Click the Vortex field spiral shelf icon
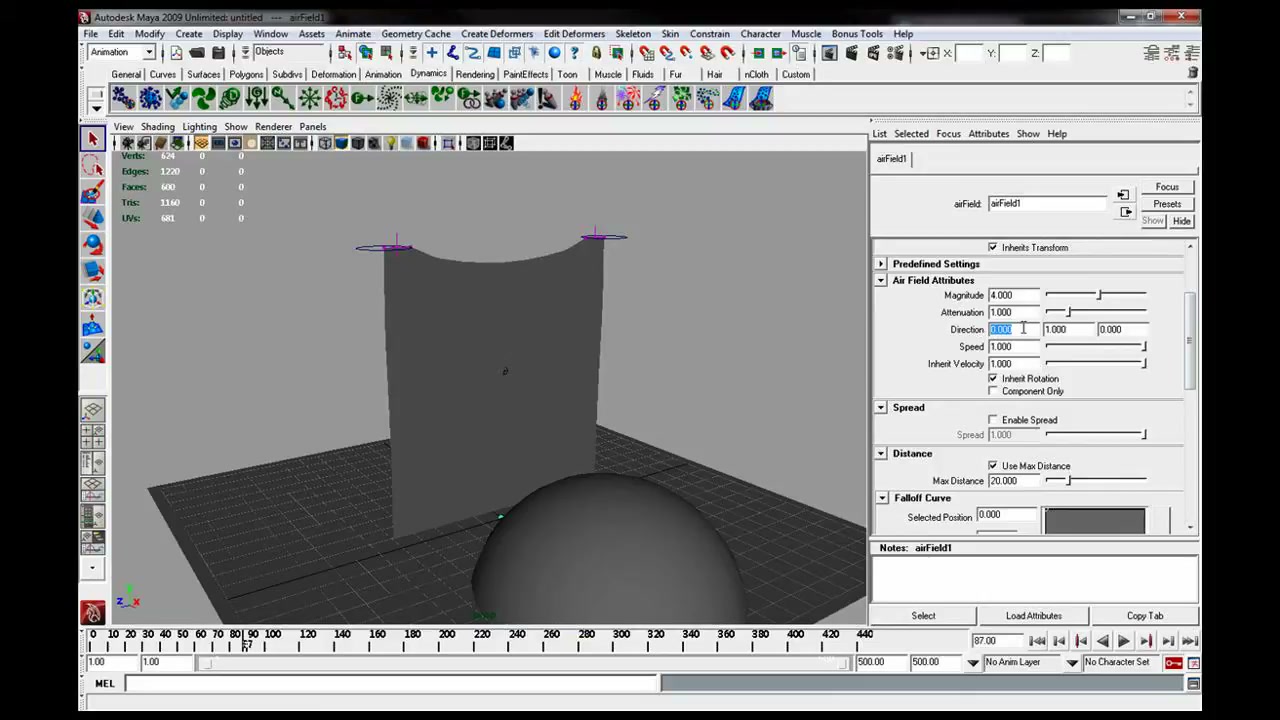The image size is (1280, 720). 389,98
